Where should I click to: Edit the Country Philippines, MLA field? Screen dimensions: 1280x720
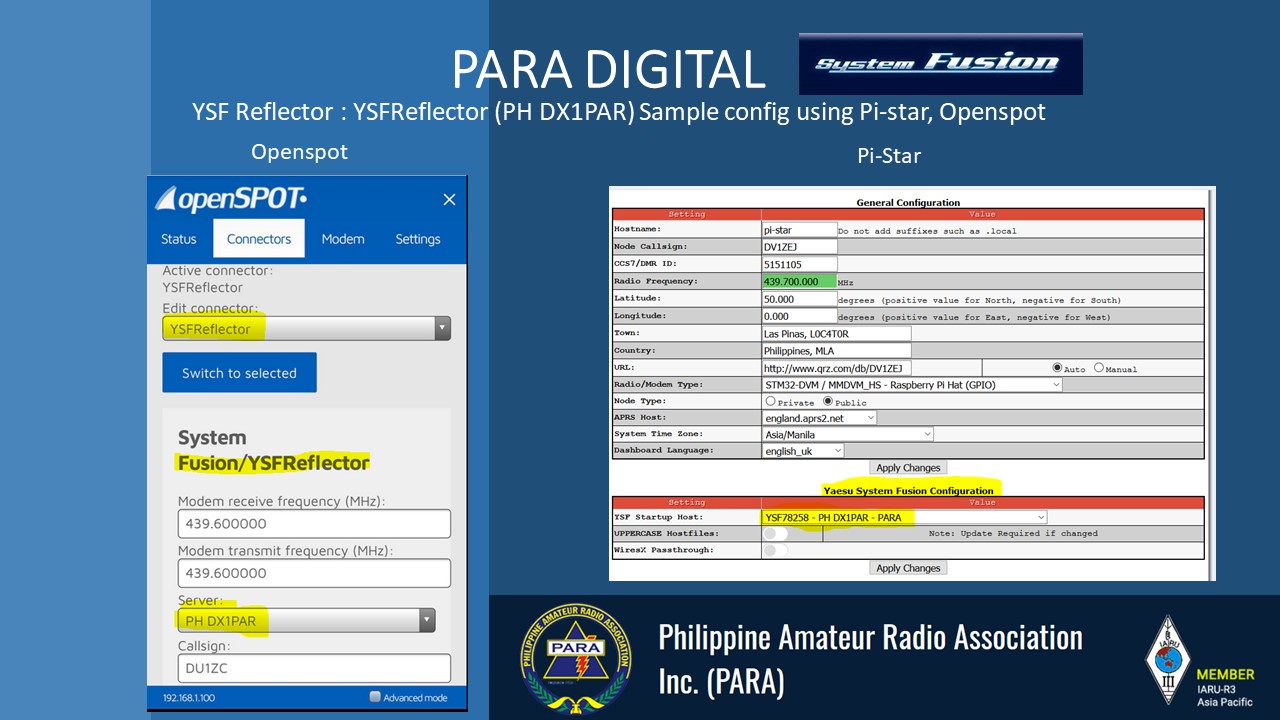(836, 351)
